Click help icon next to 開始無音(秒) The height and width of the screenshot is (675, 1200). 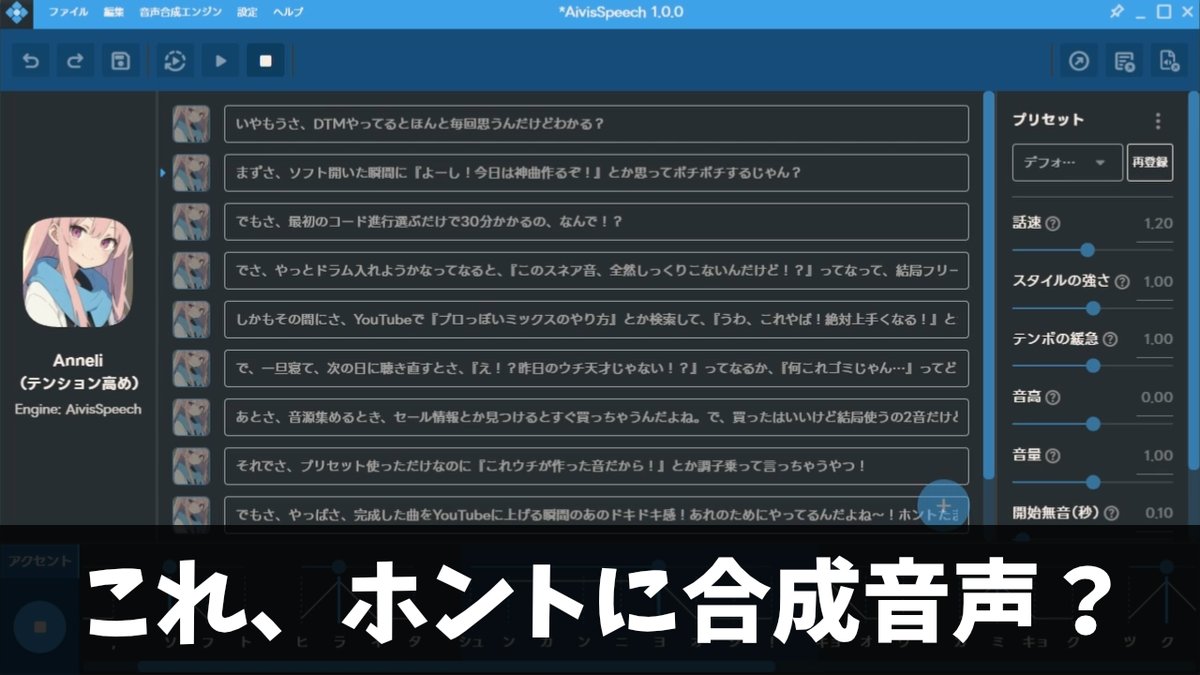point(1112,514)
